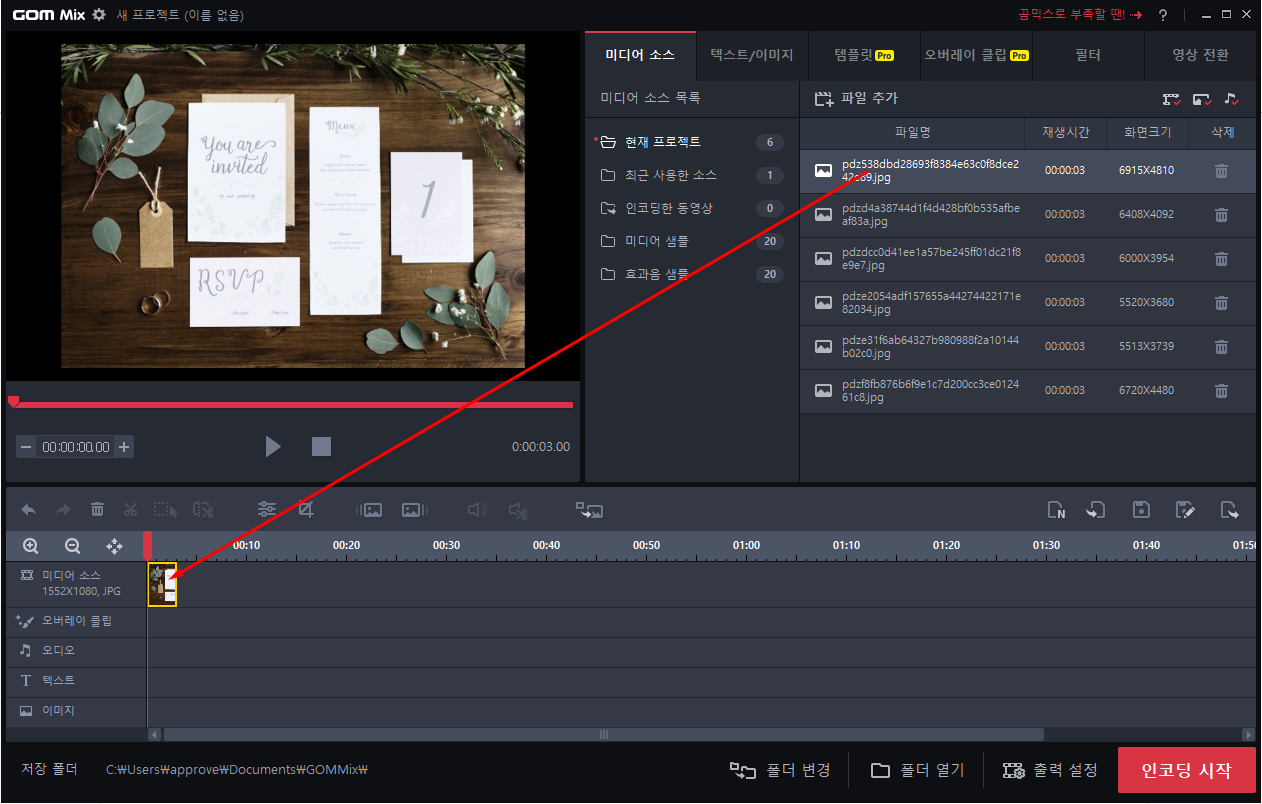Open clip adjustment sliders icon
Image resolution: width=1262 pixels, height=804 pixels.
267,509
